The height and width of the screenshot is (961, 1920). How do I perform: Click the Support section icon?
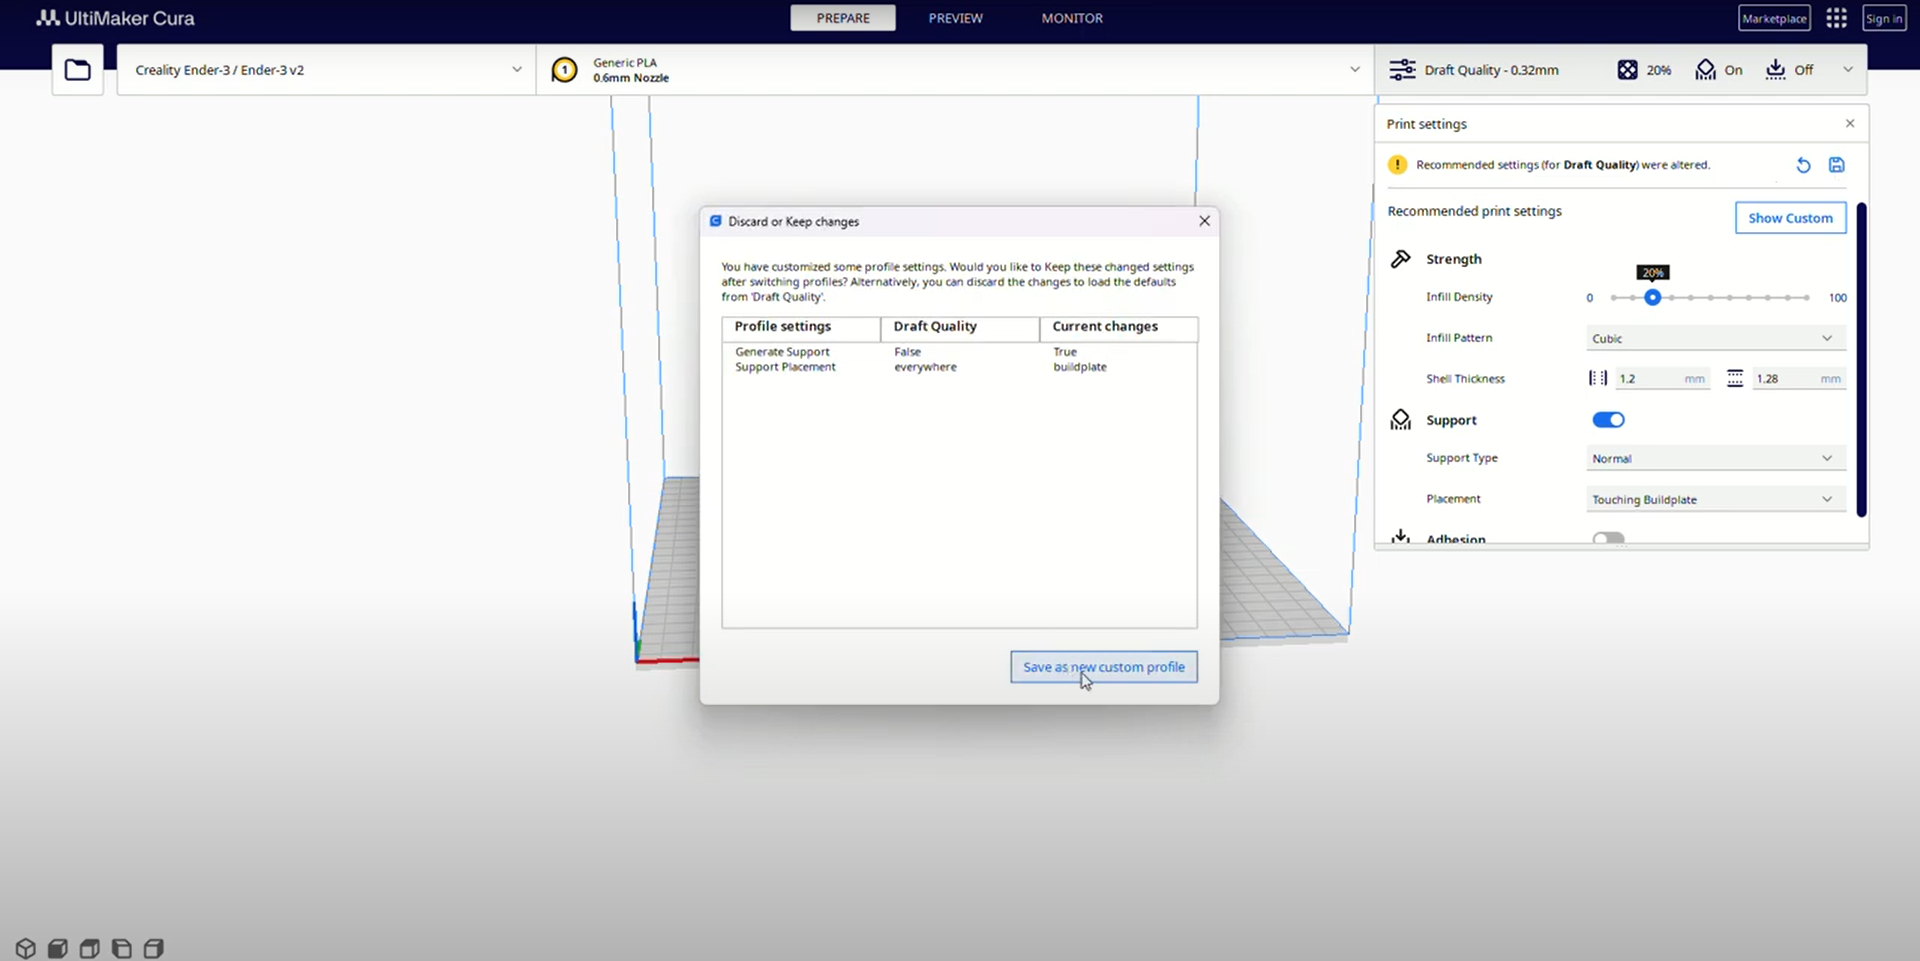point(1401,420)
